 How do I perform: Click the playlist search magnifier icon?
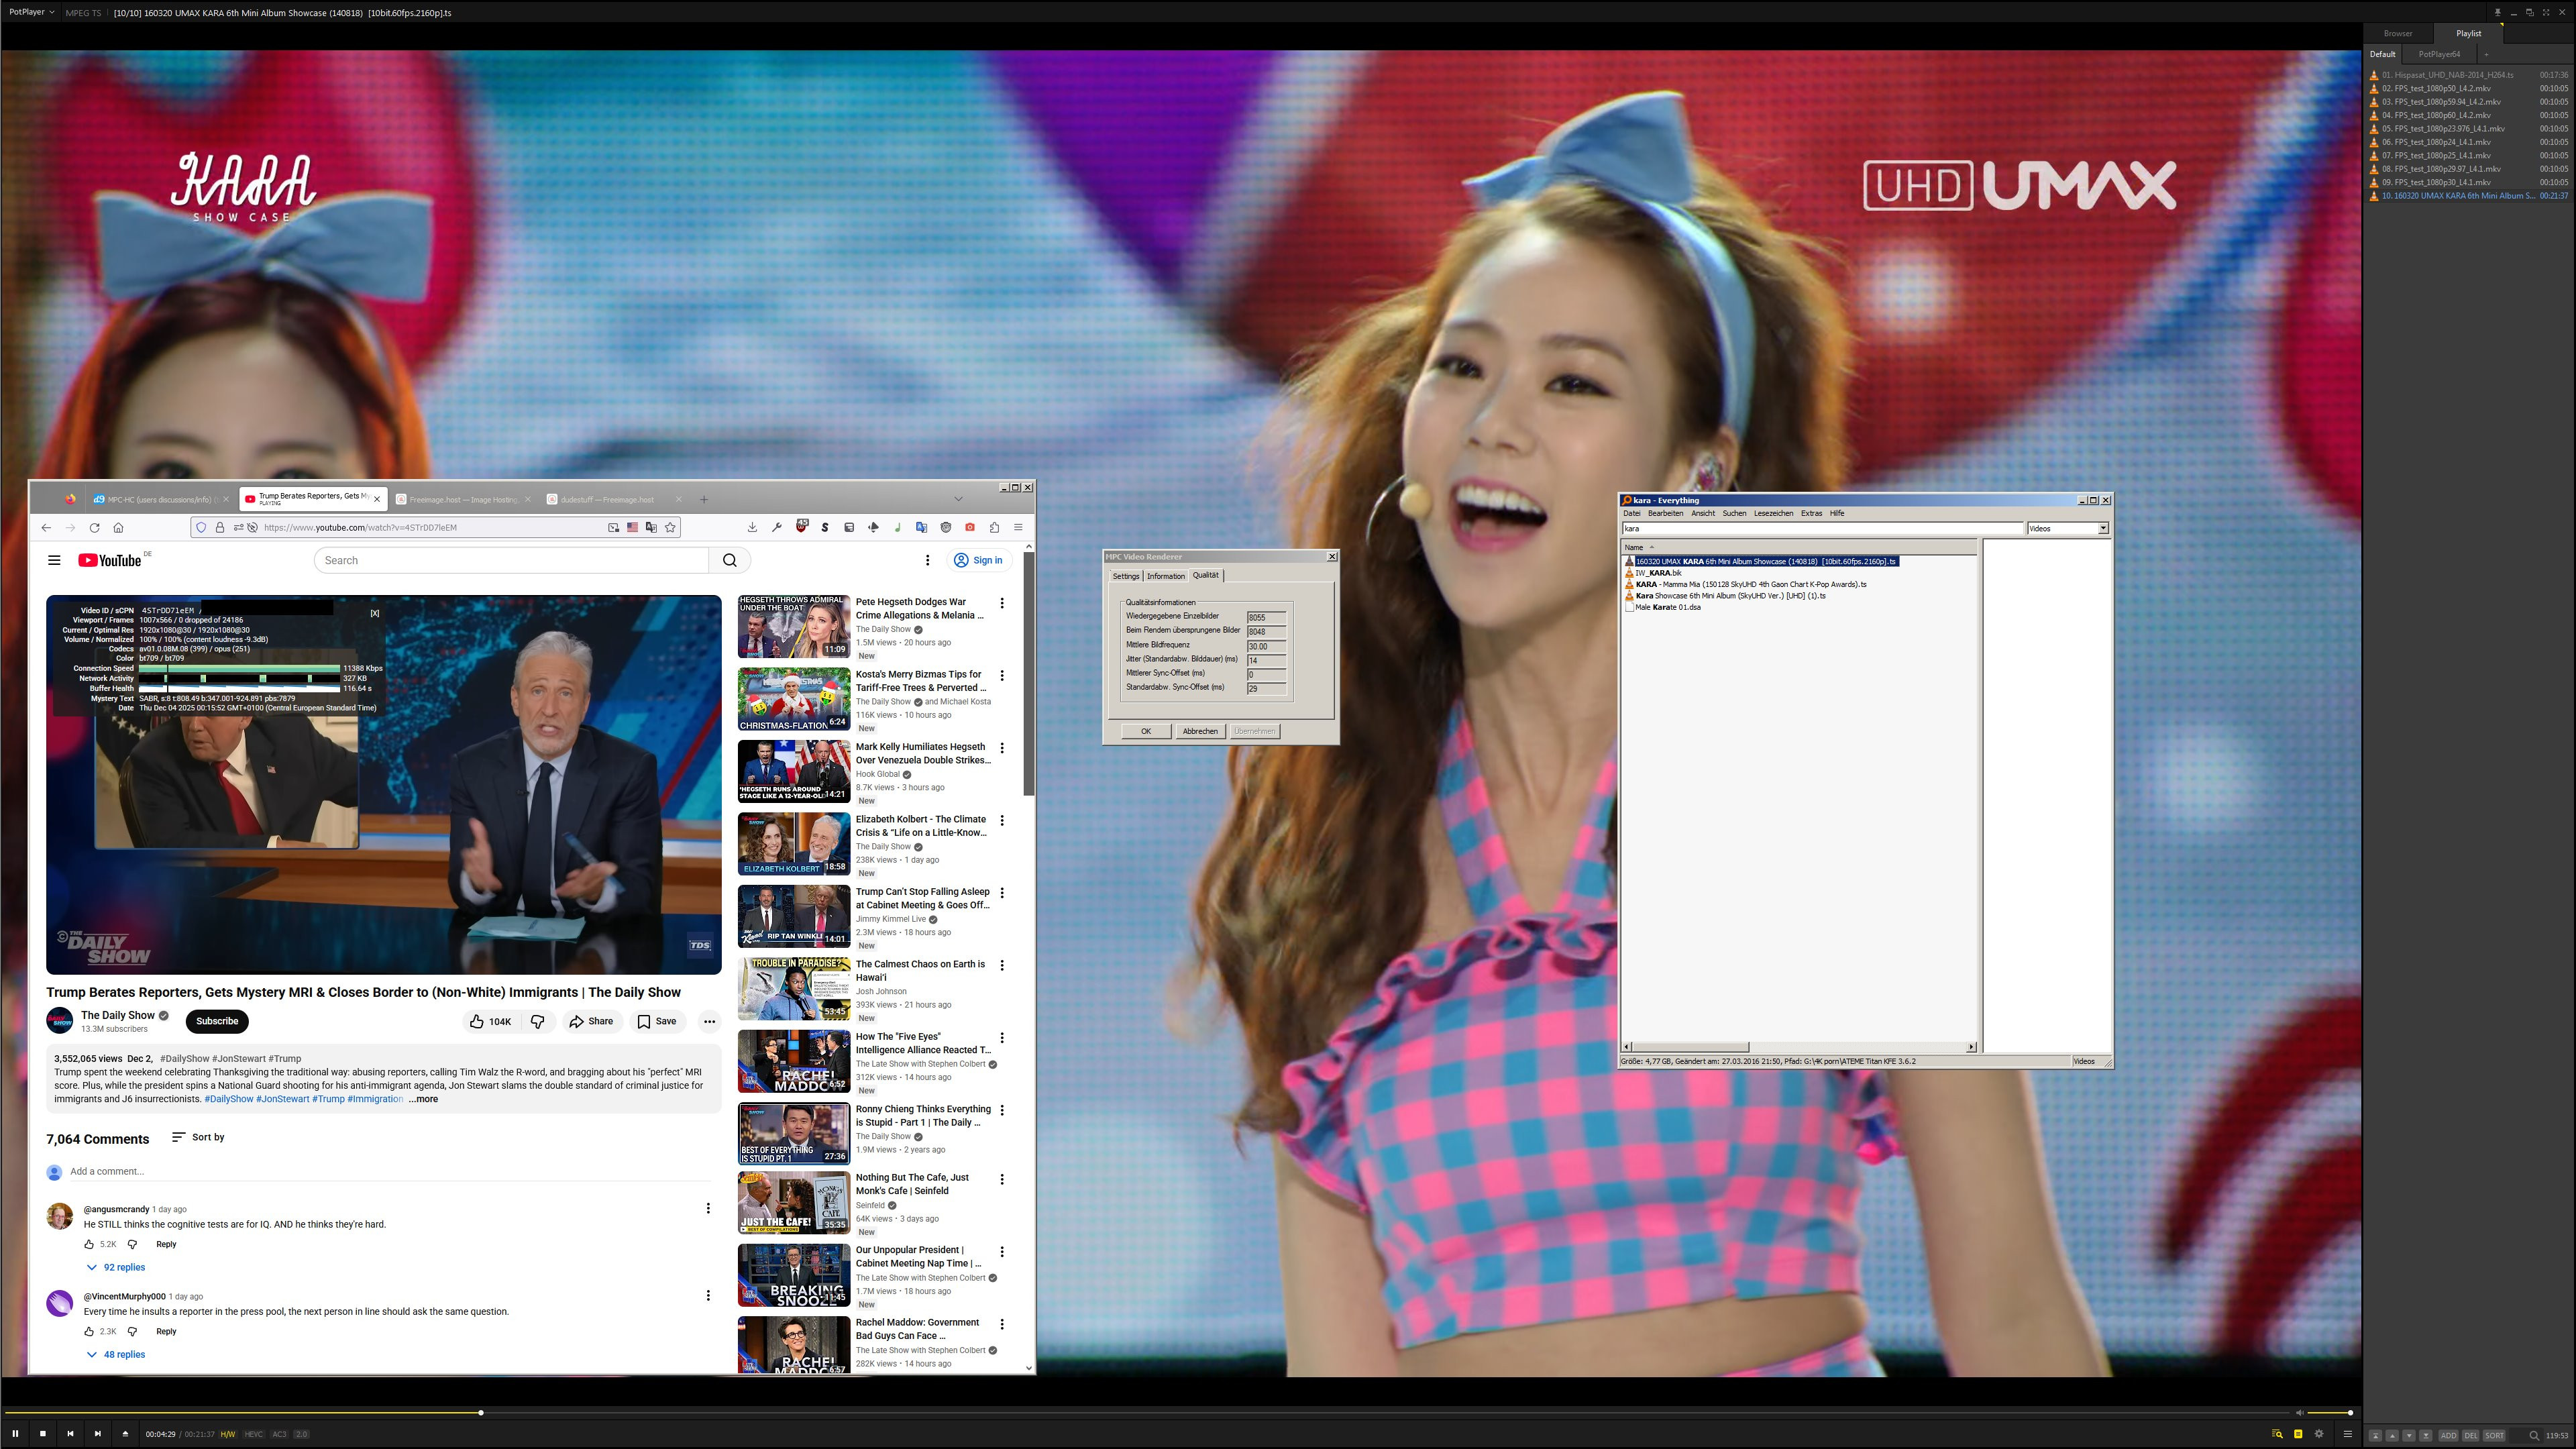pos(2534,1436)
